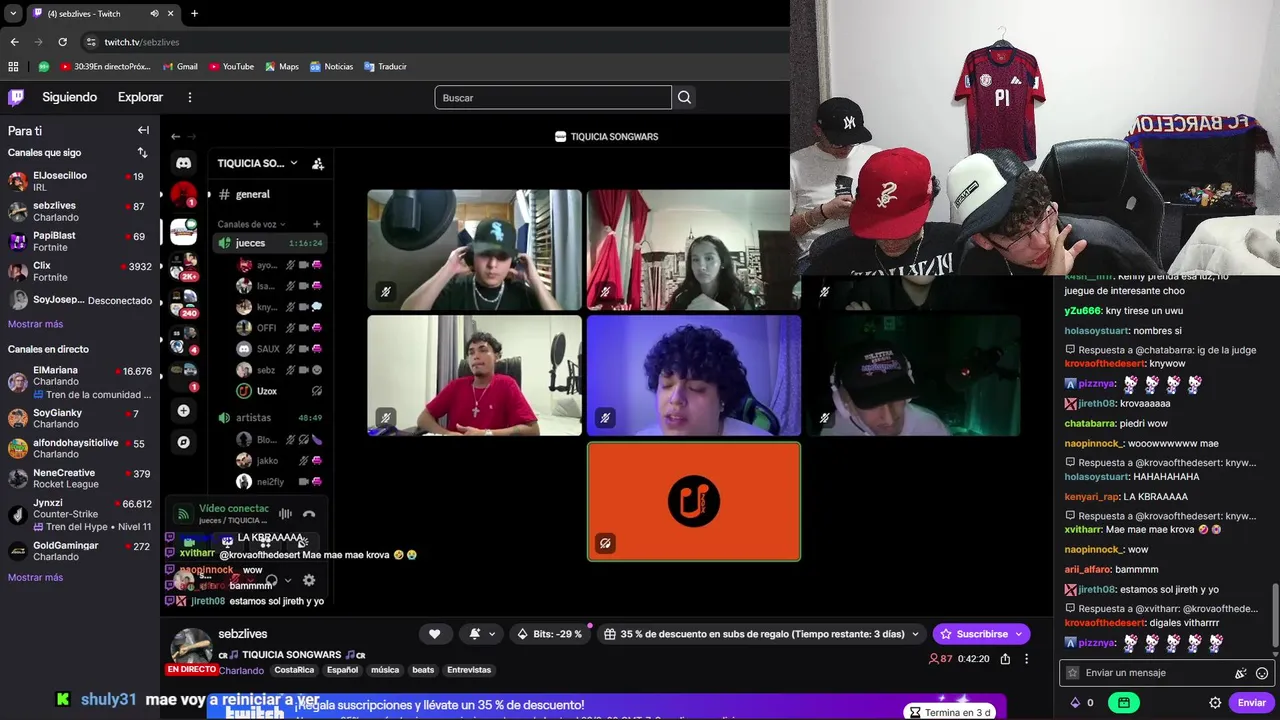
Task: Reload the page in Chrome
Action: [62, 42]
